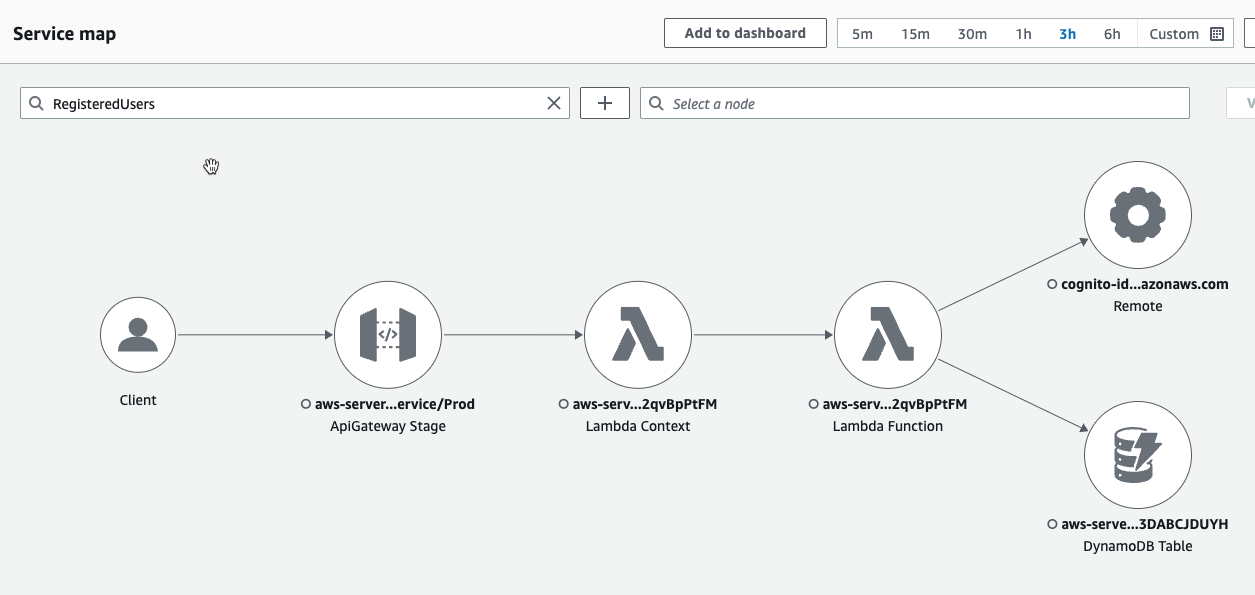
Task: Select the cognito Remote gear node
Action: (x=1138, y=214)
